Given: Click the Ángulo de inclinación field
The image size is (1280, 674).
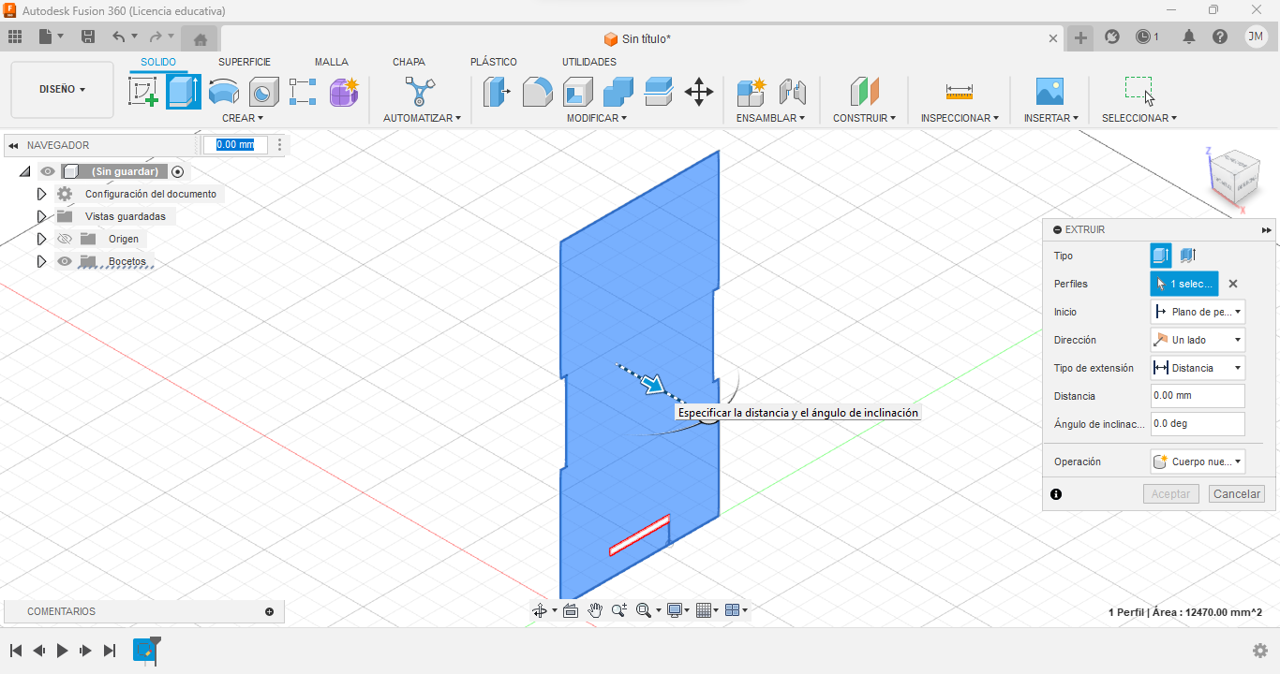Looking at the screenshot, I should 1197,424.
